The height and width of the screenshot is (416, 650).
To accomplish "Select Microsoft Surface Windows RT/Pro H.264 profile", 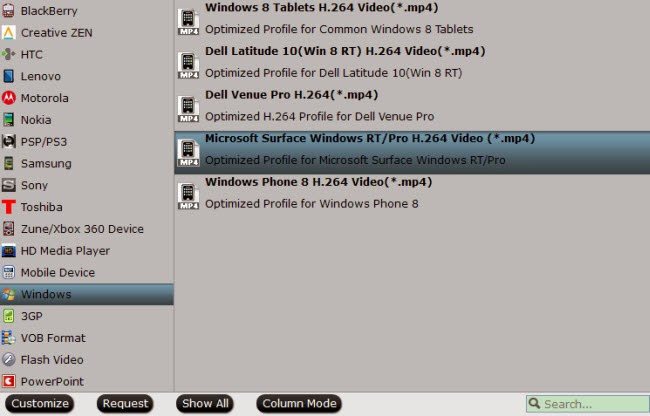I will 412,152.
